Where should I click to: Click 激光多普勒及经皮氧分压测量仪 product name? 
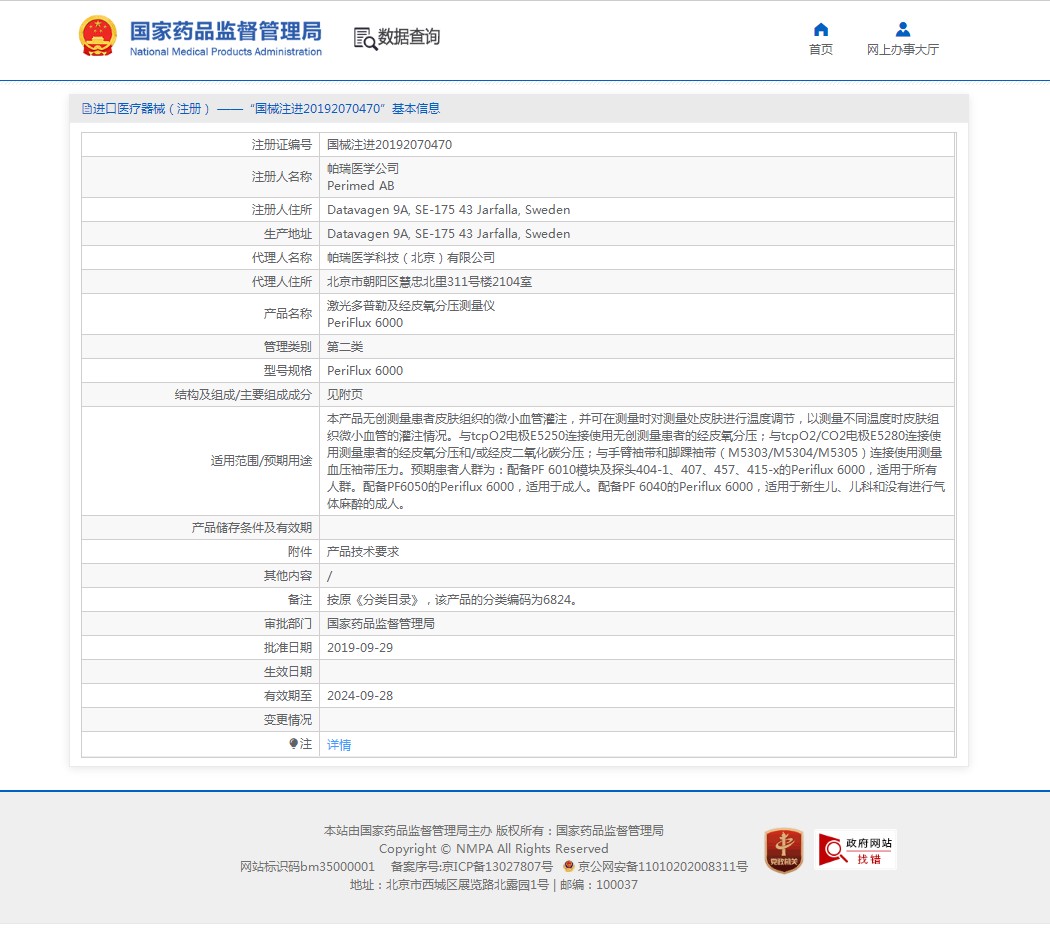tap(410, 306)
